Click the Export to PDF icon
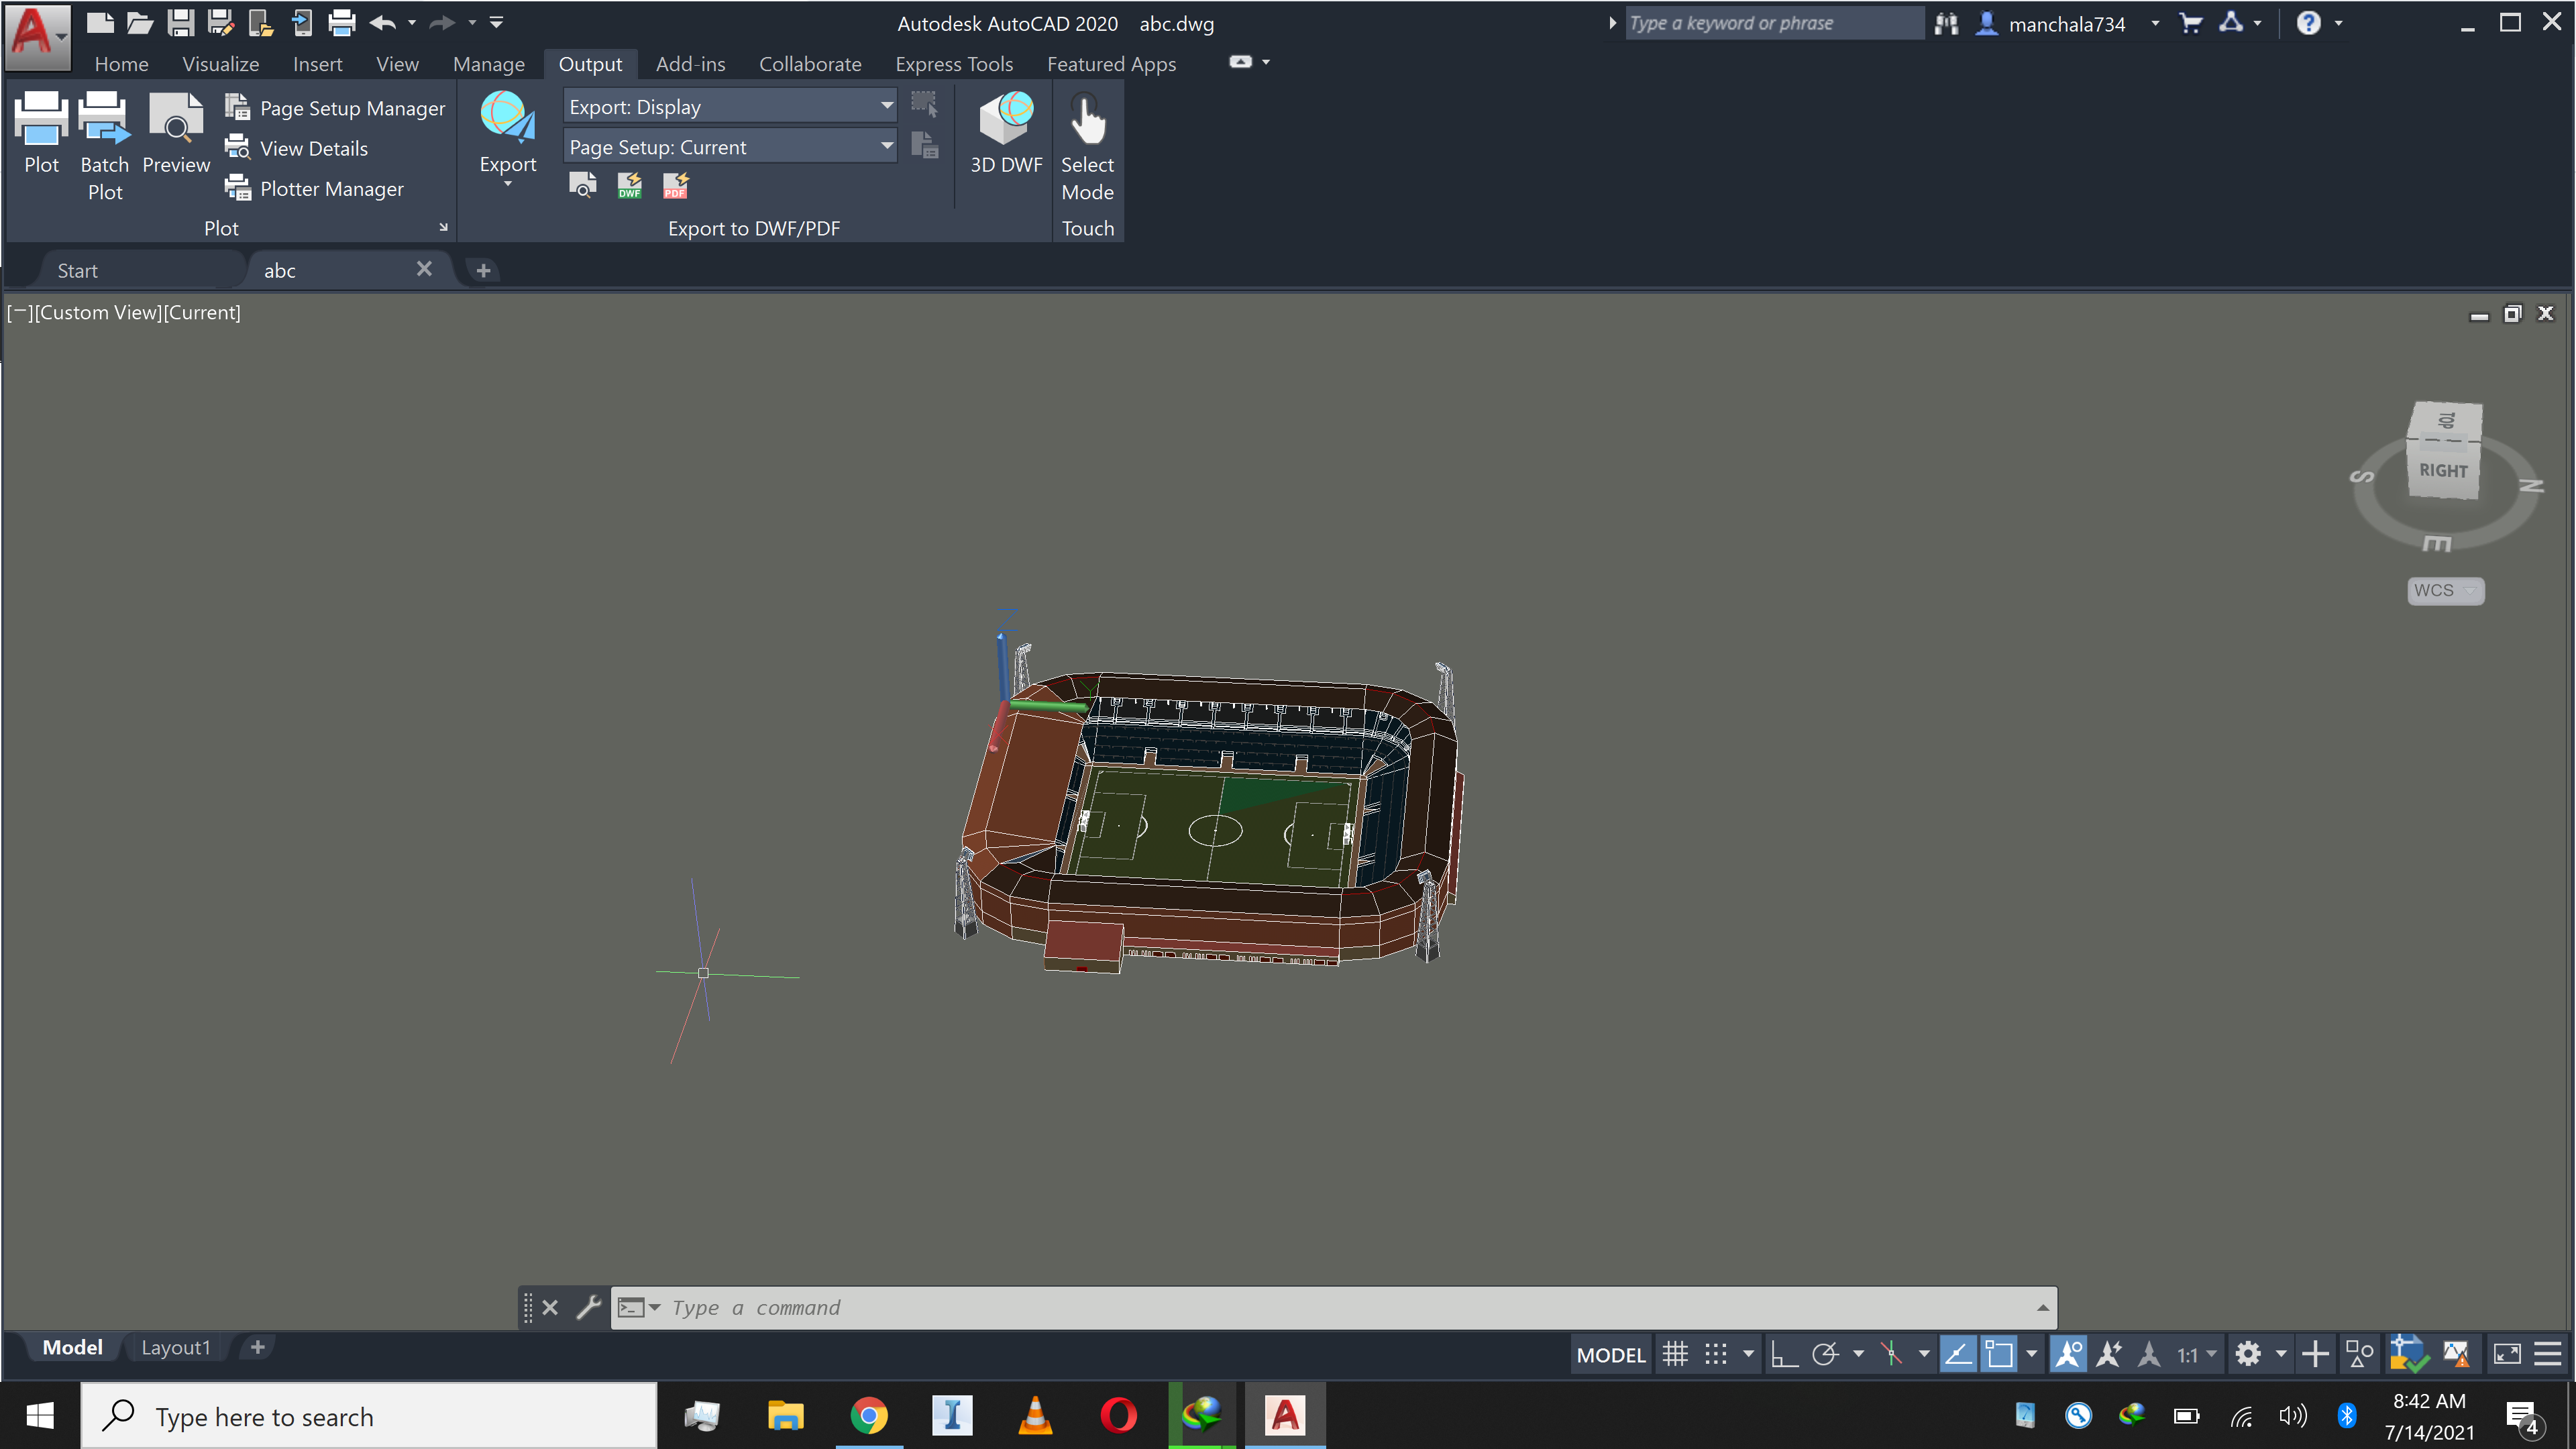The image size is (2576, 1449). coord(675,185)
